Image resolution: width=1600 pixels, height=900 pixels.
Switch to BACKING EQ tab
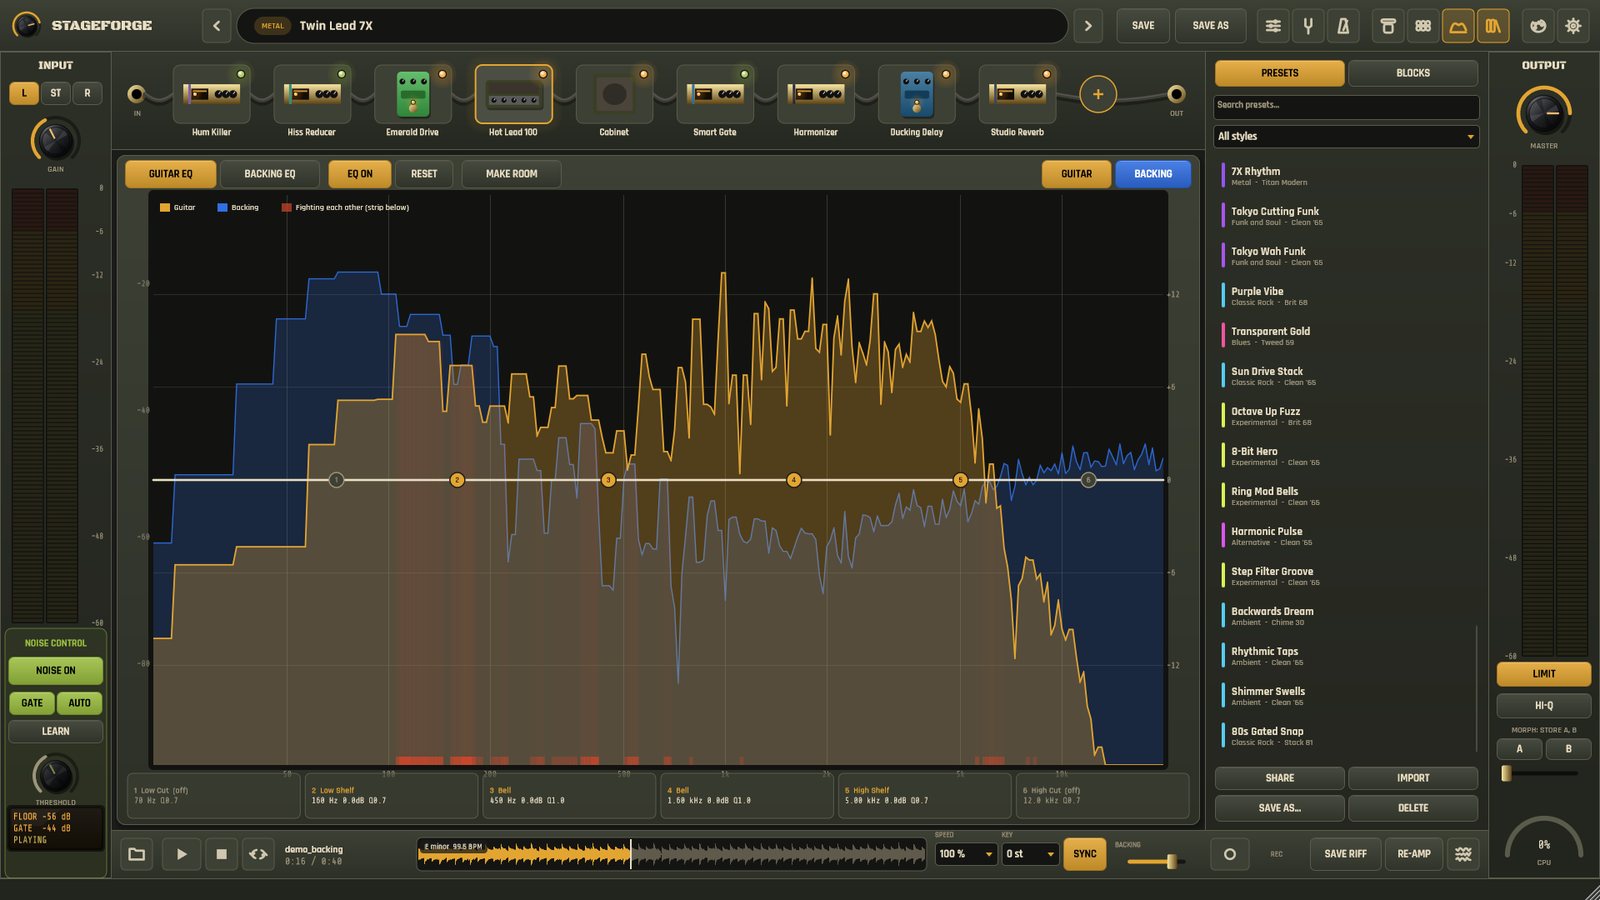[x=270, y=174]
